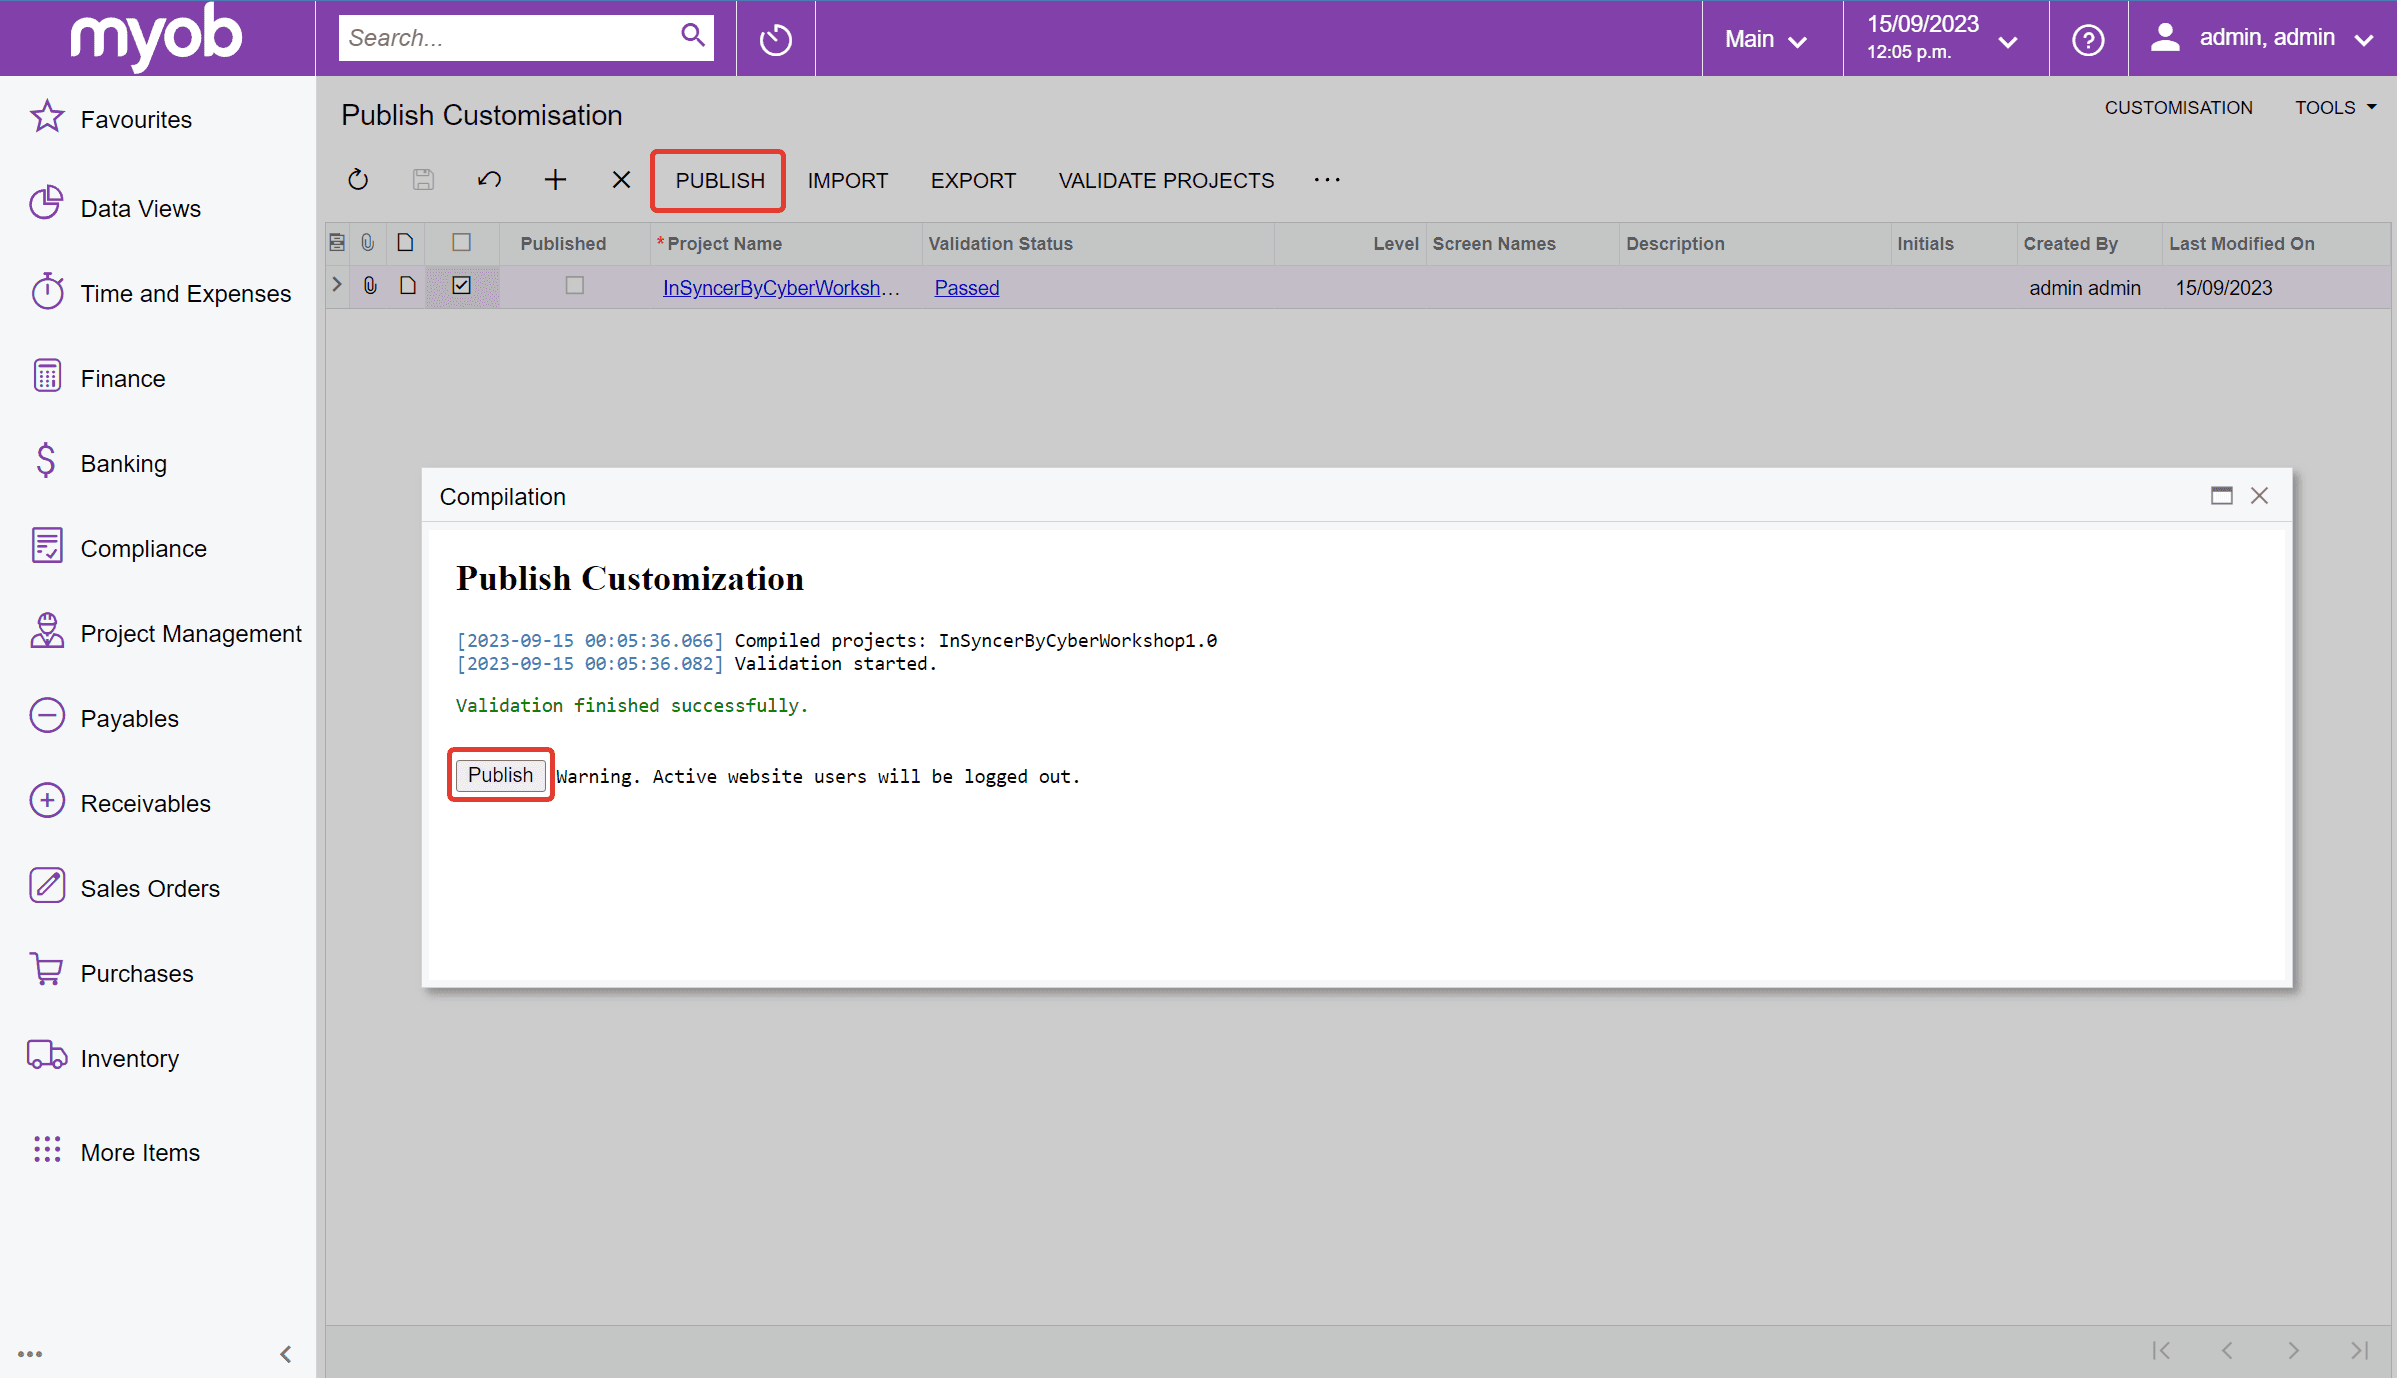Screen dimensions: 2397x1378
Task: Open the recently visited history icon
Action: coord(775,39)
